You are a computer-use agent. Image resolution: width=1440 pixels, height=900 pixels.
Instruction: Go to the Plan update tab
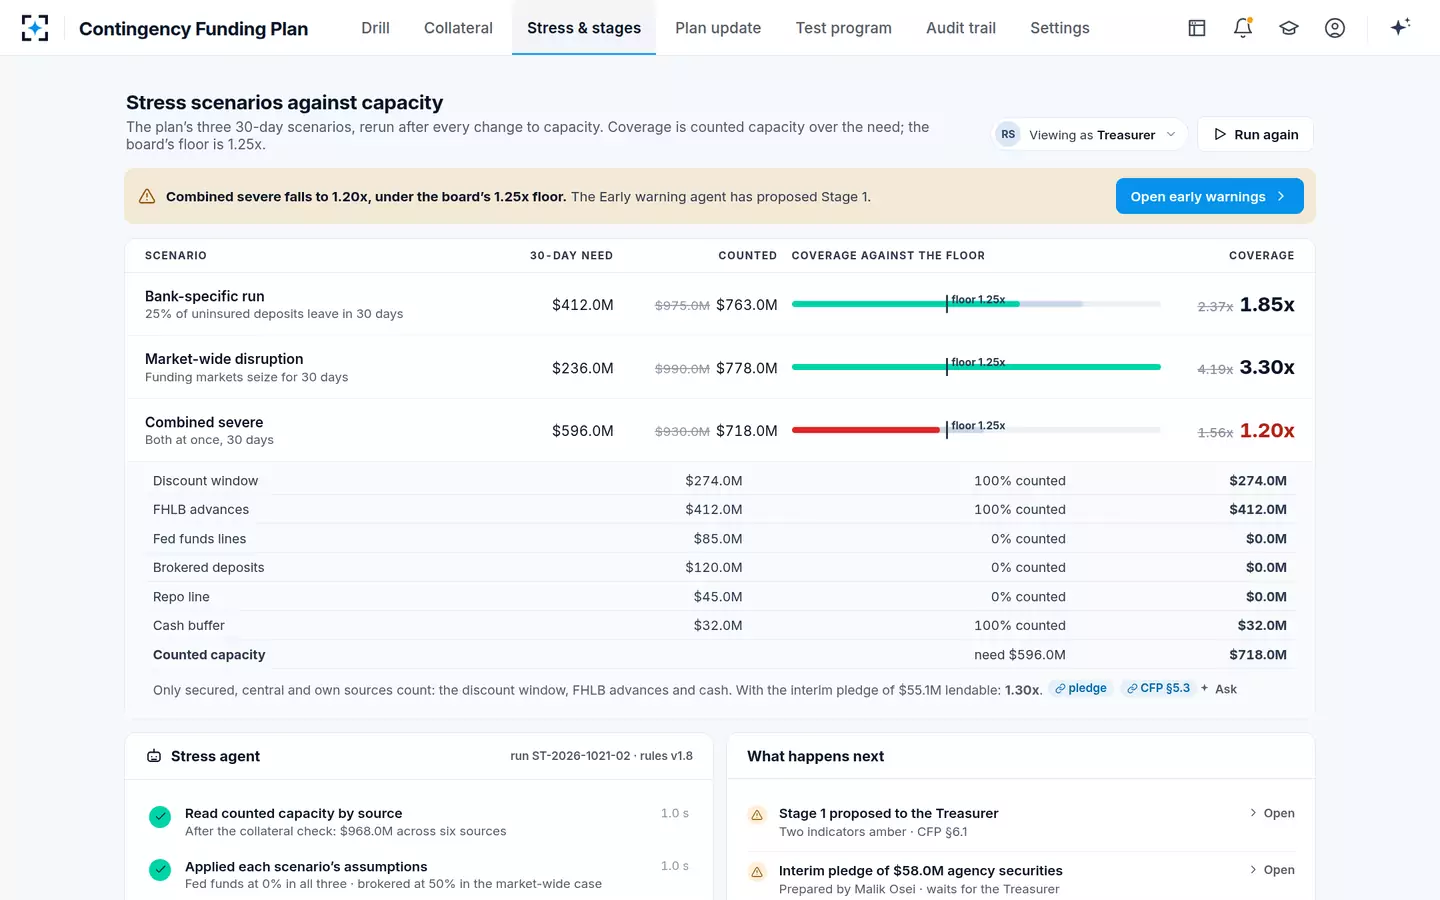click(718, 28)
